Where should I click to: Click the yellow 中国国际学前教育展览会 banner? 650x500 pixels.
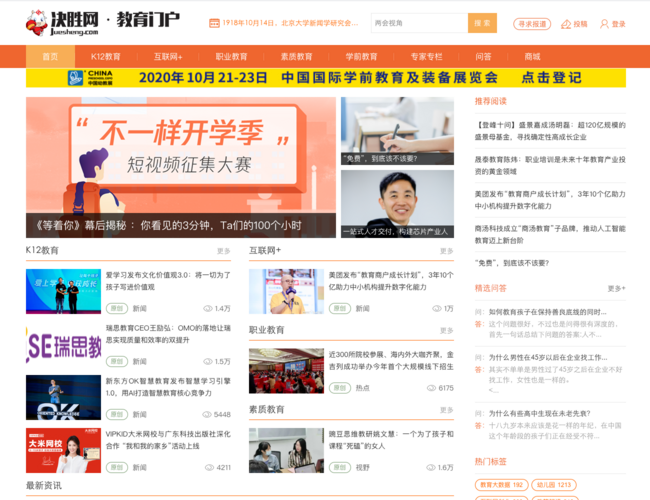click(x=326, y=78)
